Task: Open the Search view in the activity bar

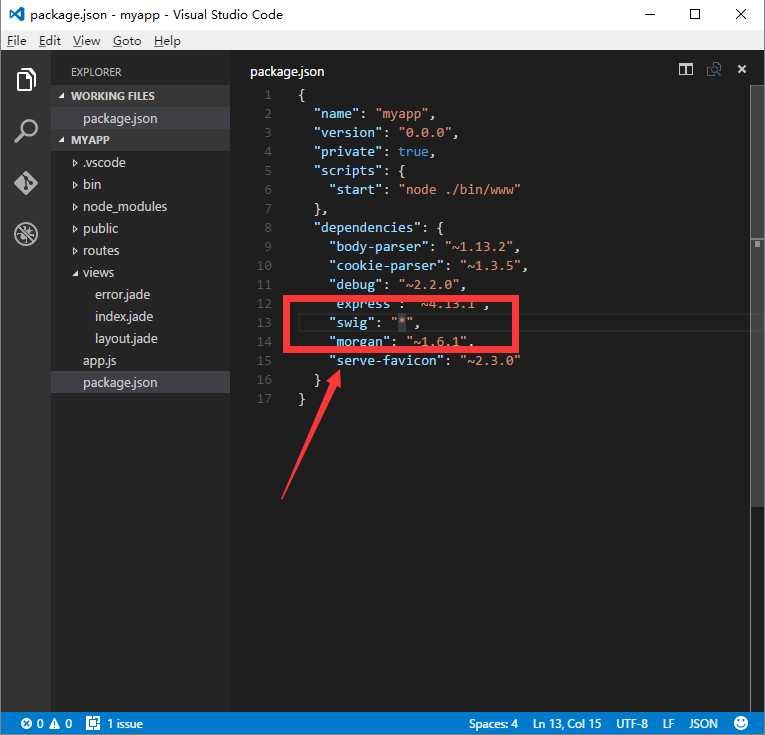Action: [x=26, y=131]
